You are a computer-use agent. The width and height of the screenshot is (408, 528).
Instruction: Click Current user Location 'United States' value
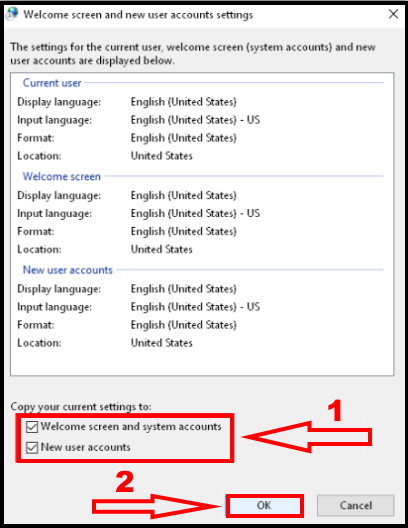(162, 156)
